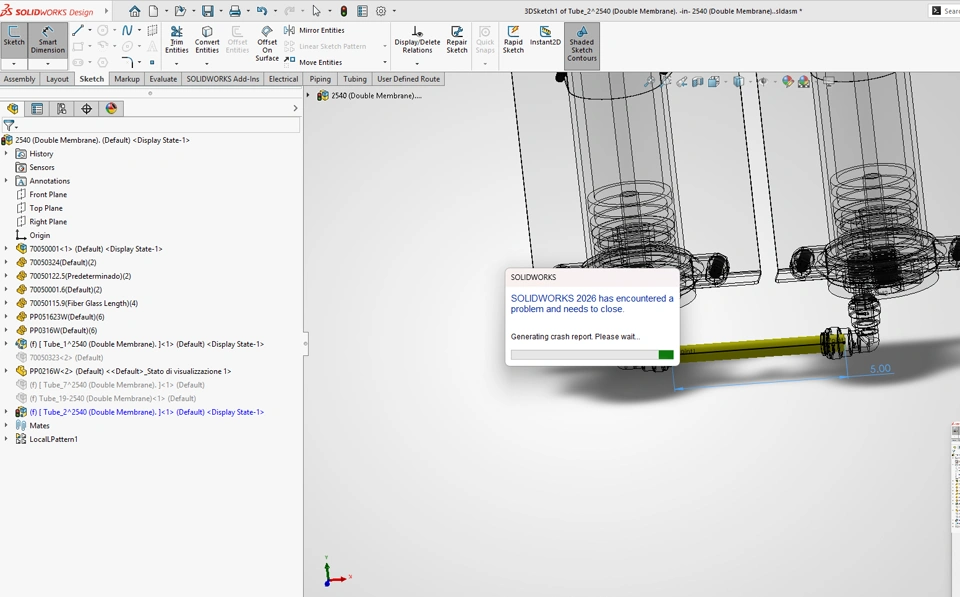Click the Home icon in the title bar

click(x=134, y=11)
